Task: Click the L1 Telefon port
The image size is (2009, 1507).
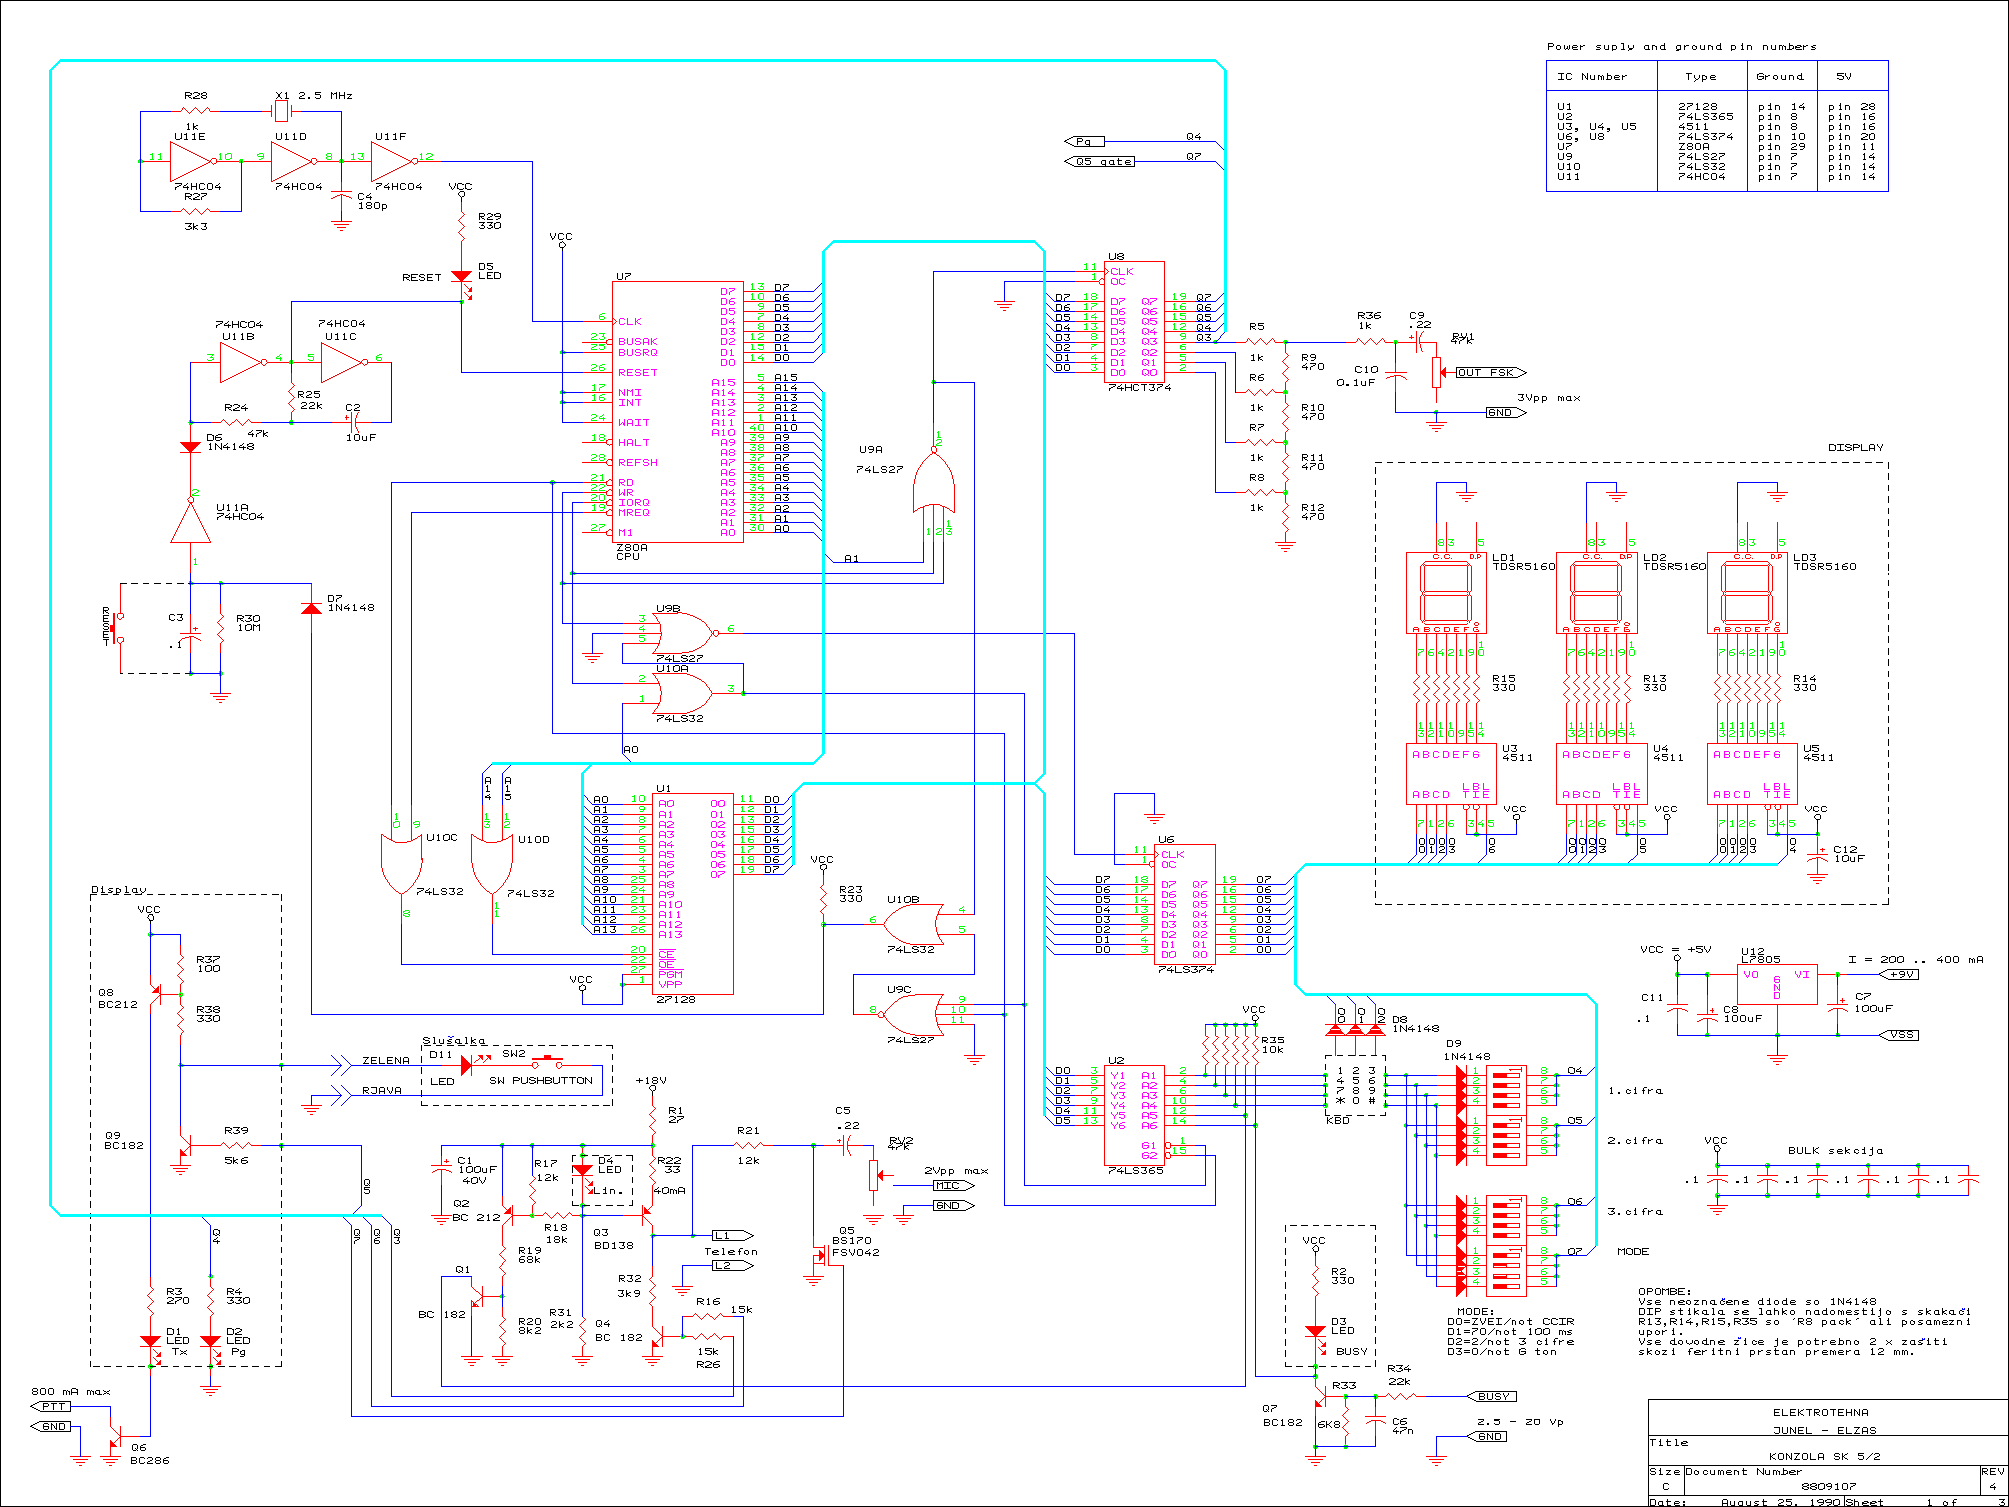Action: pos(732,1236)
